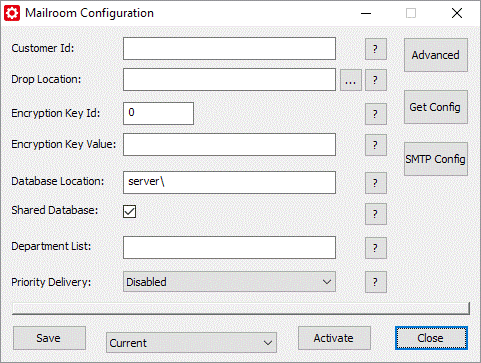Save the configuration

(x=49, y=338)
